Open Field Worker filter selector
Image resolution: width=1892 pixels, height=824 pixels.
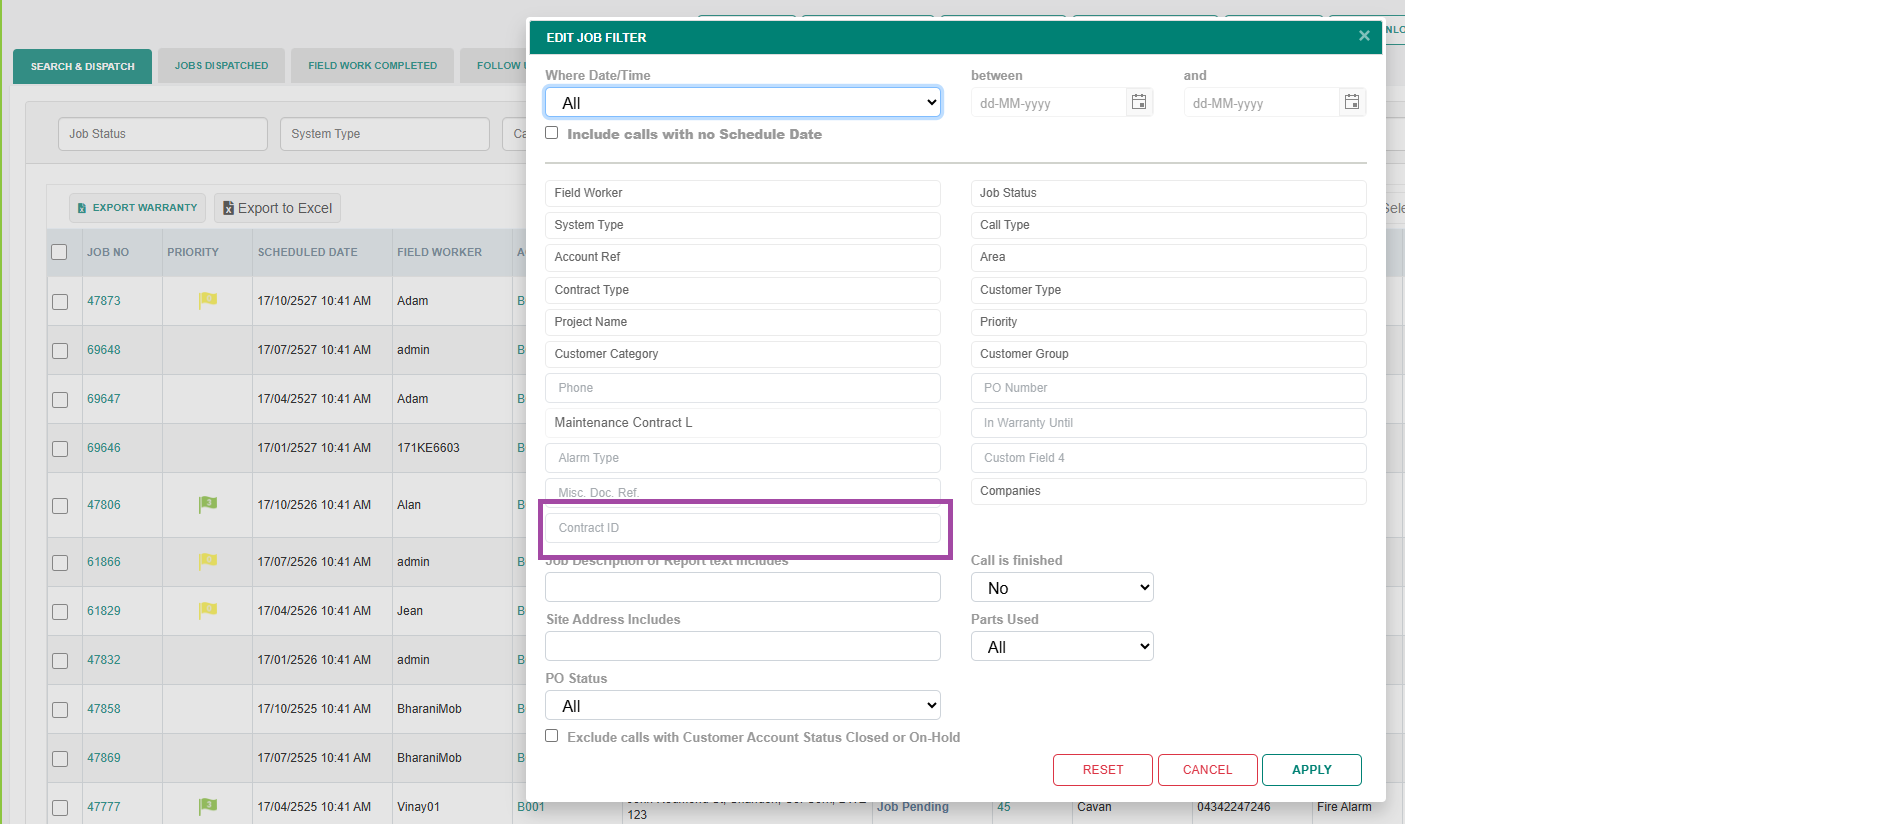tap(743, 193)
